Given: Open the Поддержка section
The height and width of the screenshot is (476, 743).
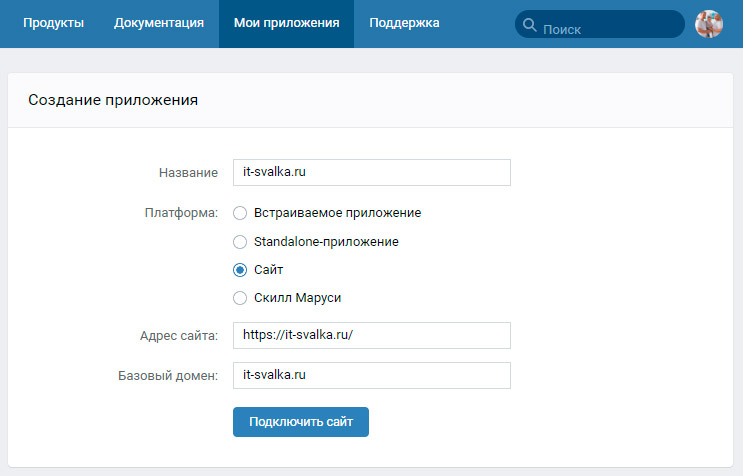Looking at the screenshot, I should tap(404, 23).
